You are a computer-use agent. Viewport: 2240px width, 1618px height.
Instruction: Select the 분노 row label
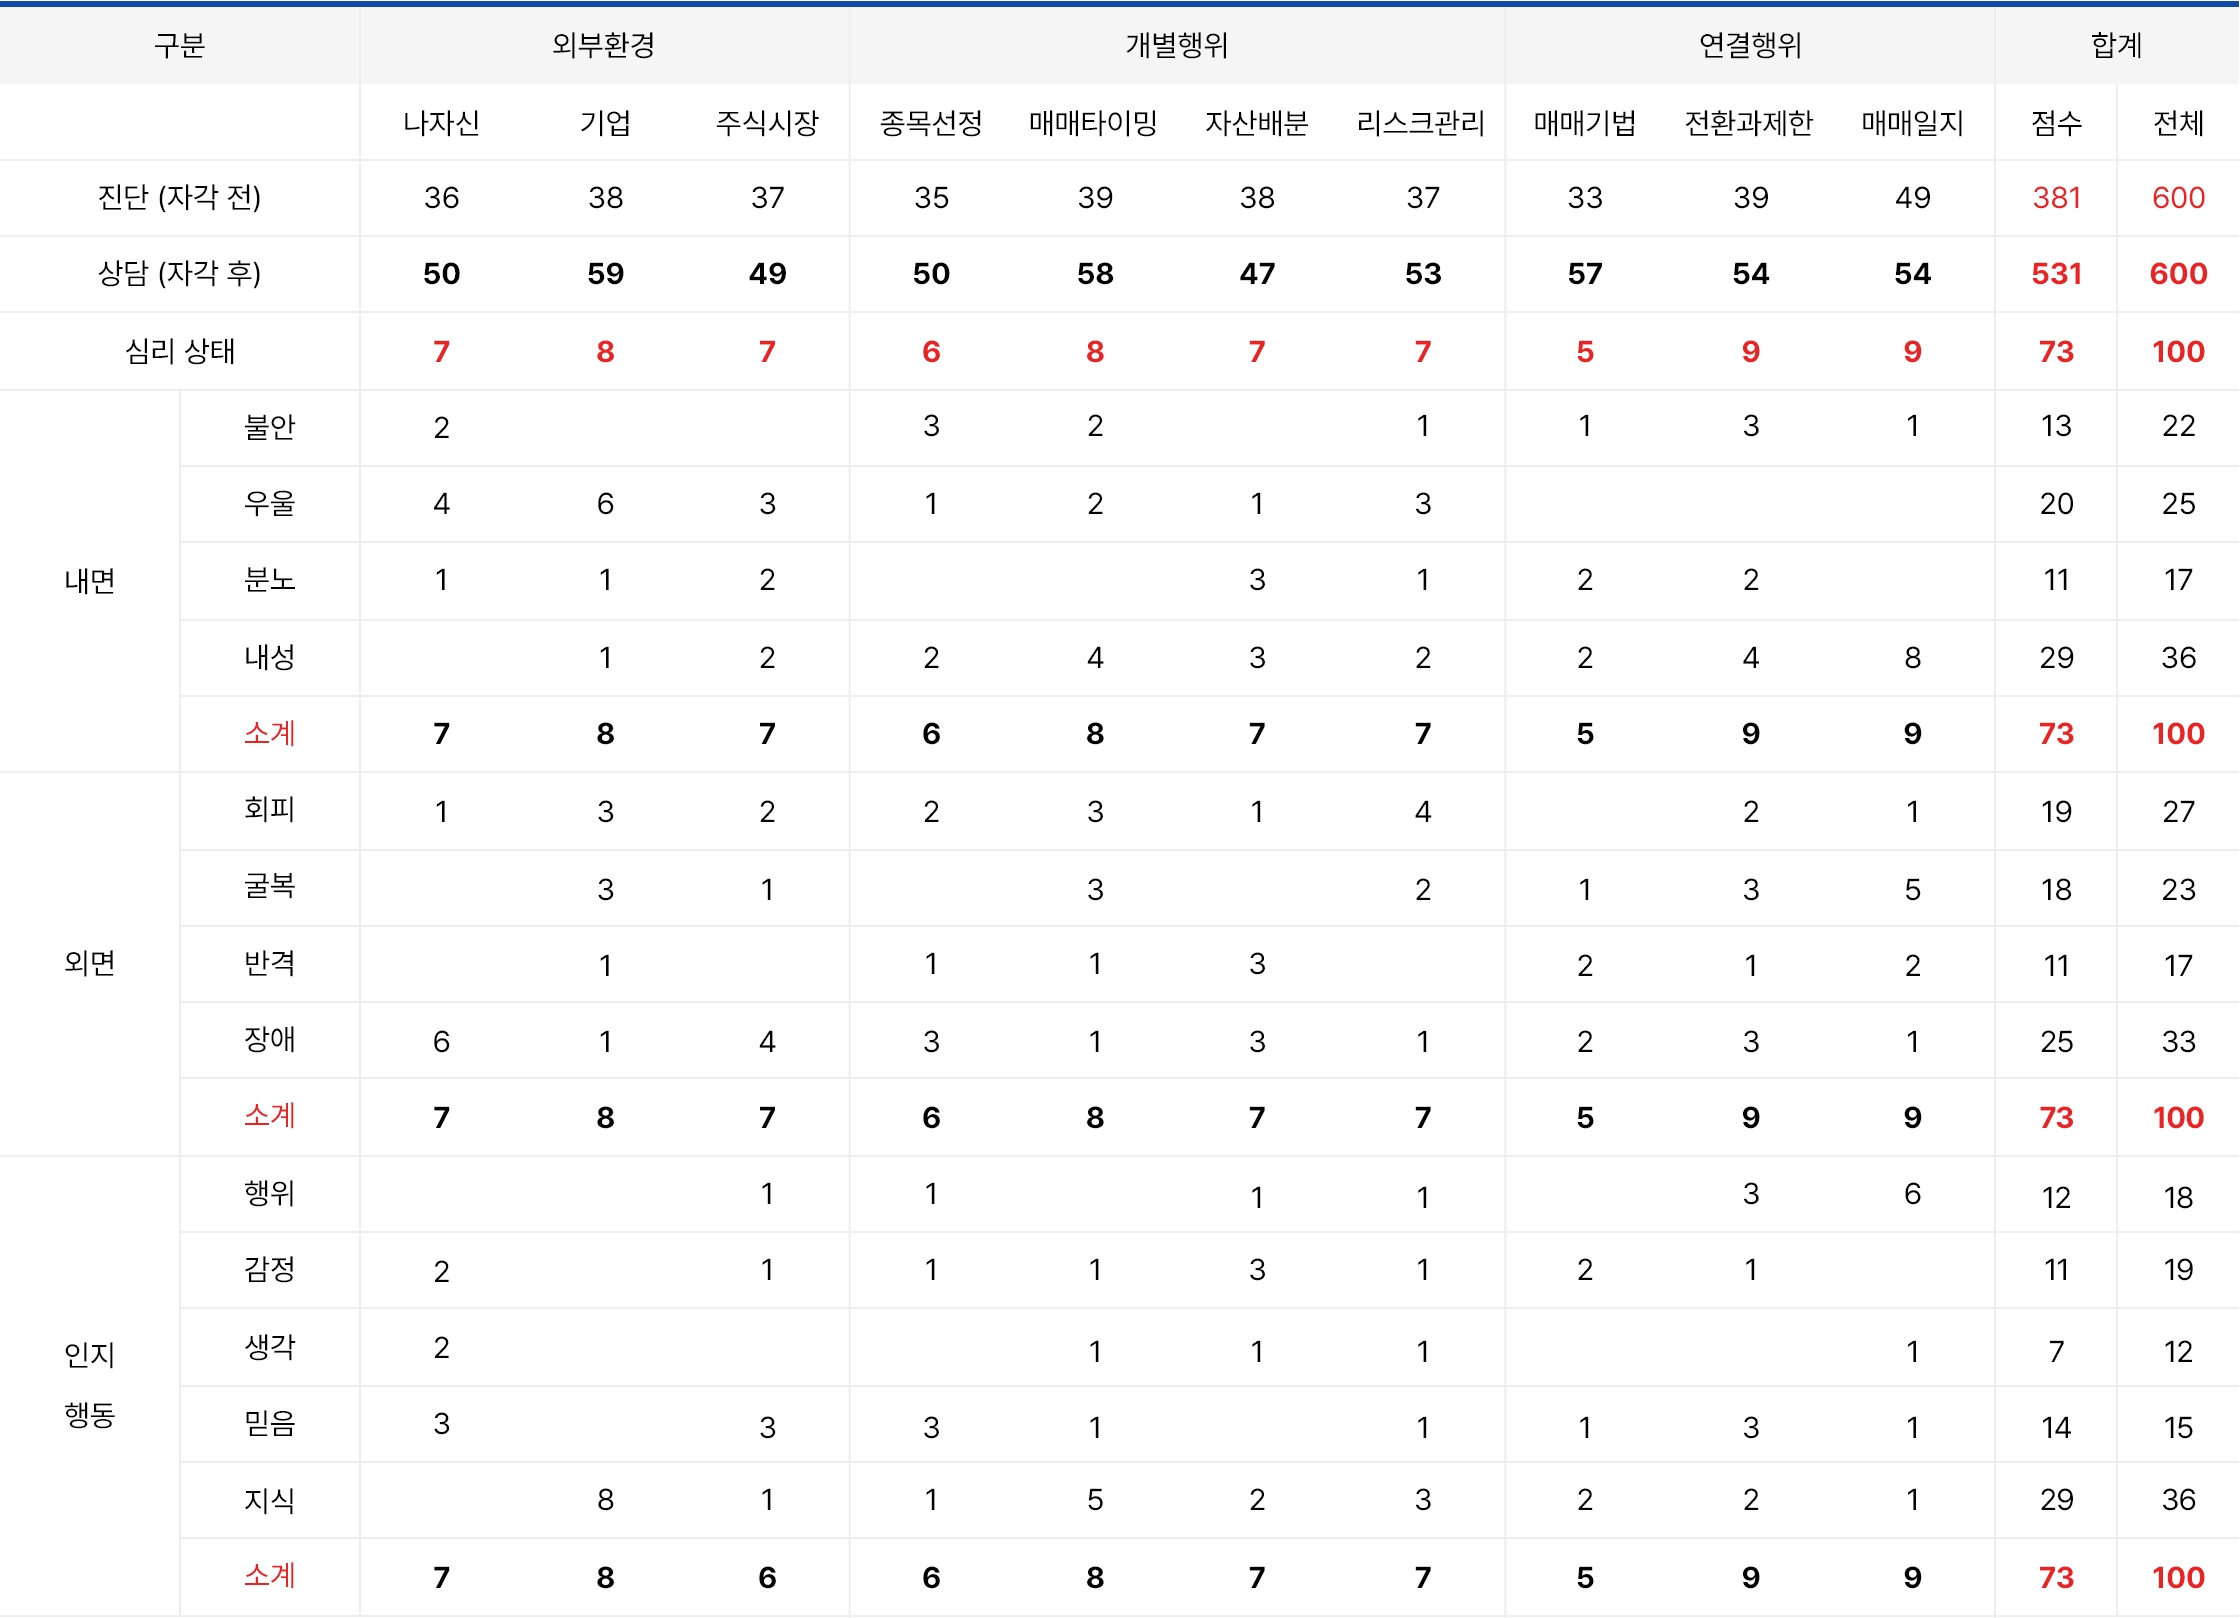coord(269,579)
